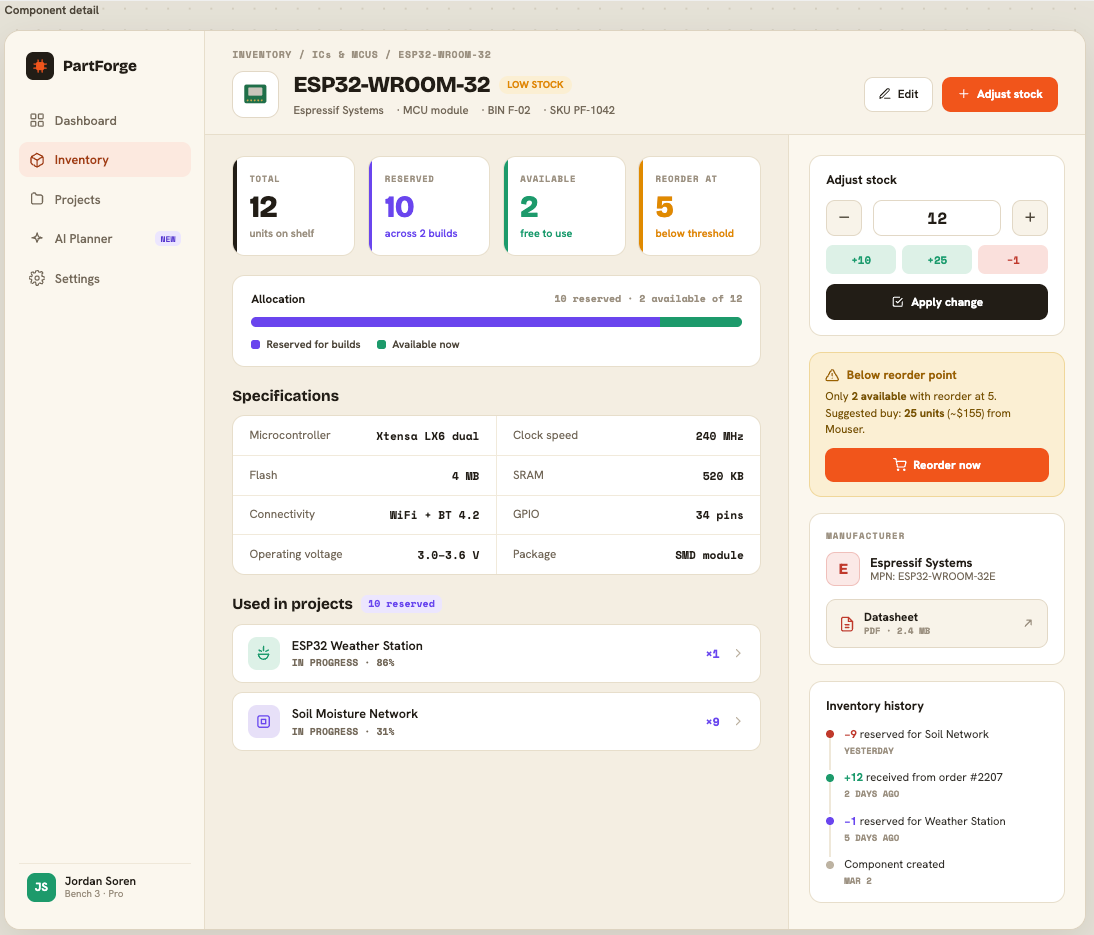Navigate to ICs & MCUs breadcrumb
Image resolution: width=1094 pixels, height=935 pixels.
(345, 54)
